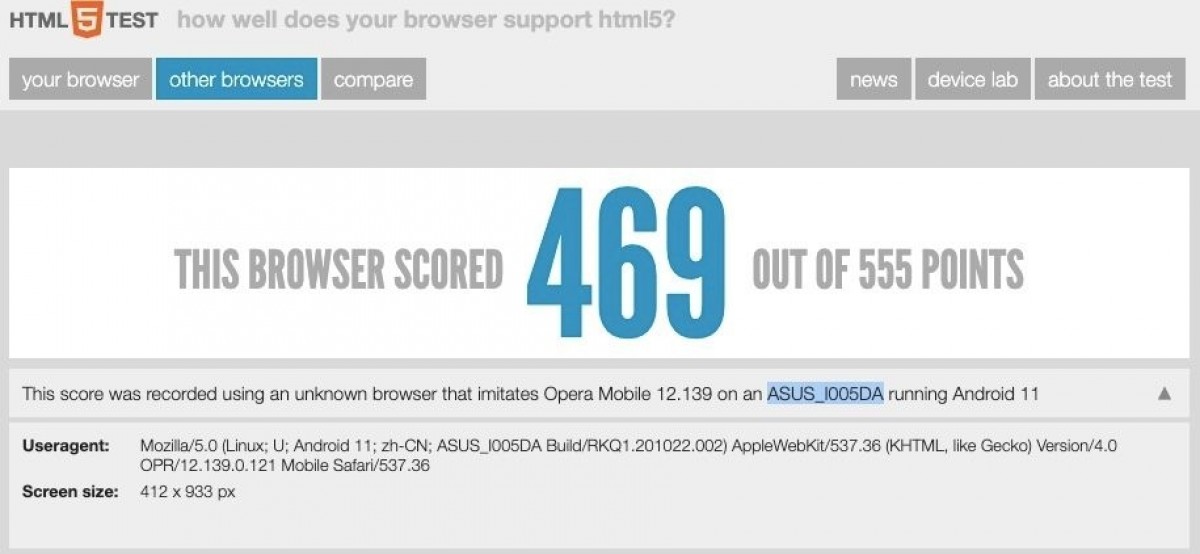
Task: Click the HTML5 shield logo icon
Action: [85, 19]
